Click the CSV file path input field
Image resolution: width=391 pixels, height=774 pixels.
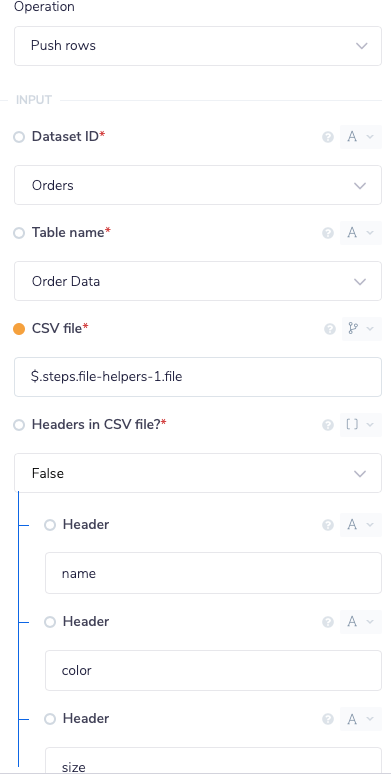(198, 377)
